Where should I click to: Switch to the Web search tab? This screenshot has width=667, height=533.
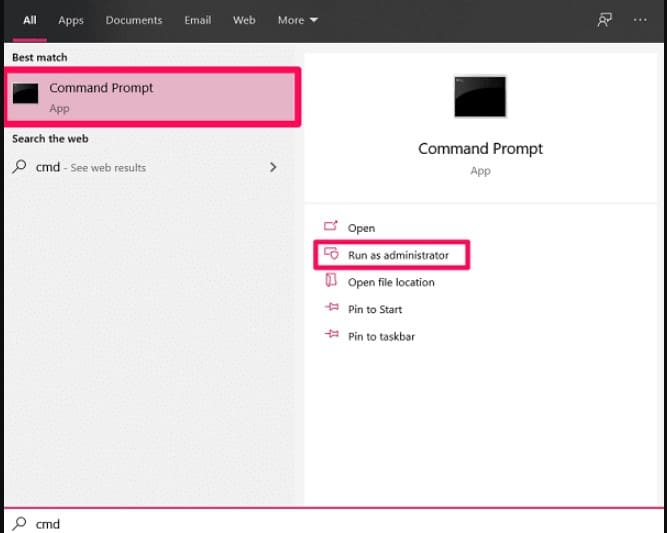click(x=244, y=20)
